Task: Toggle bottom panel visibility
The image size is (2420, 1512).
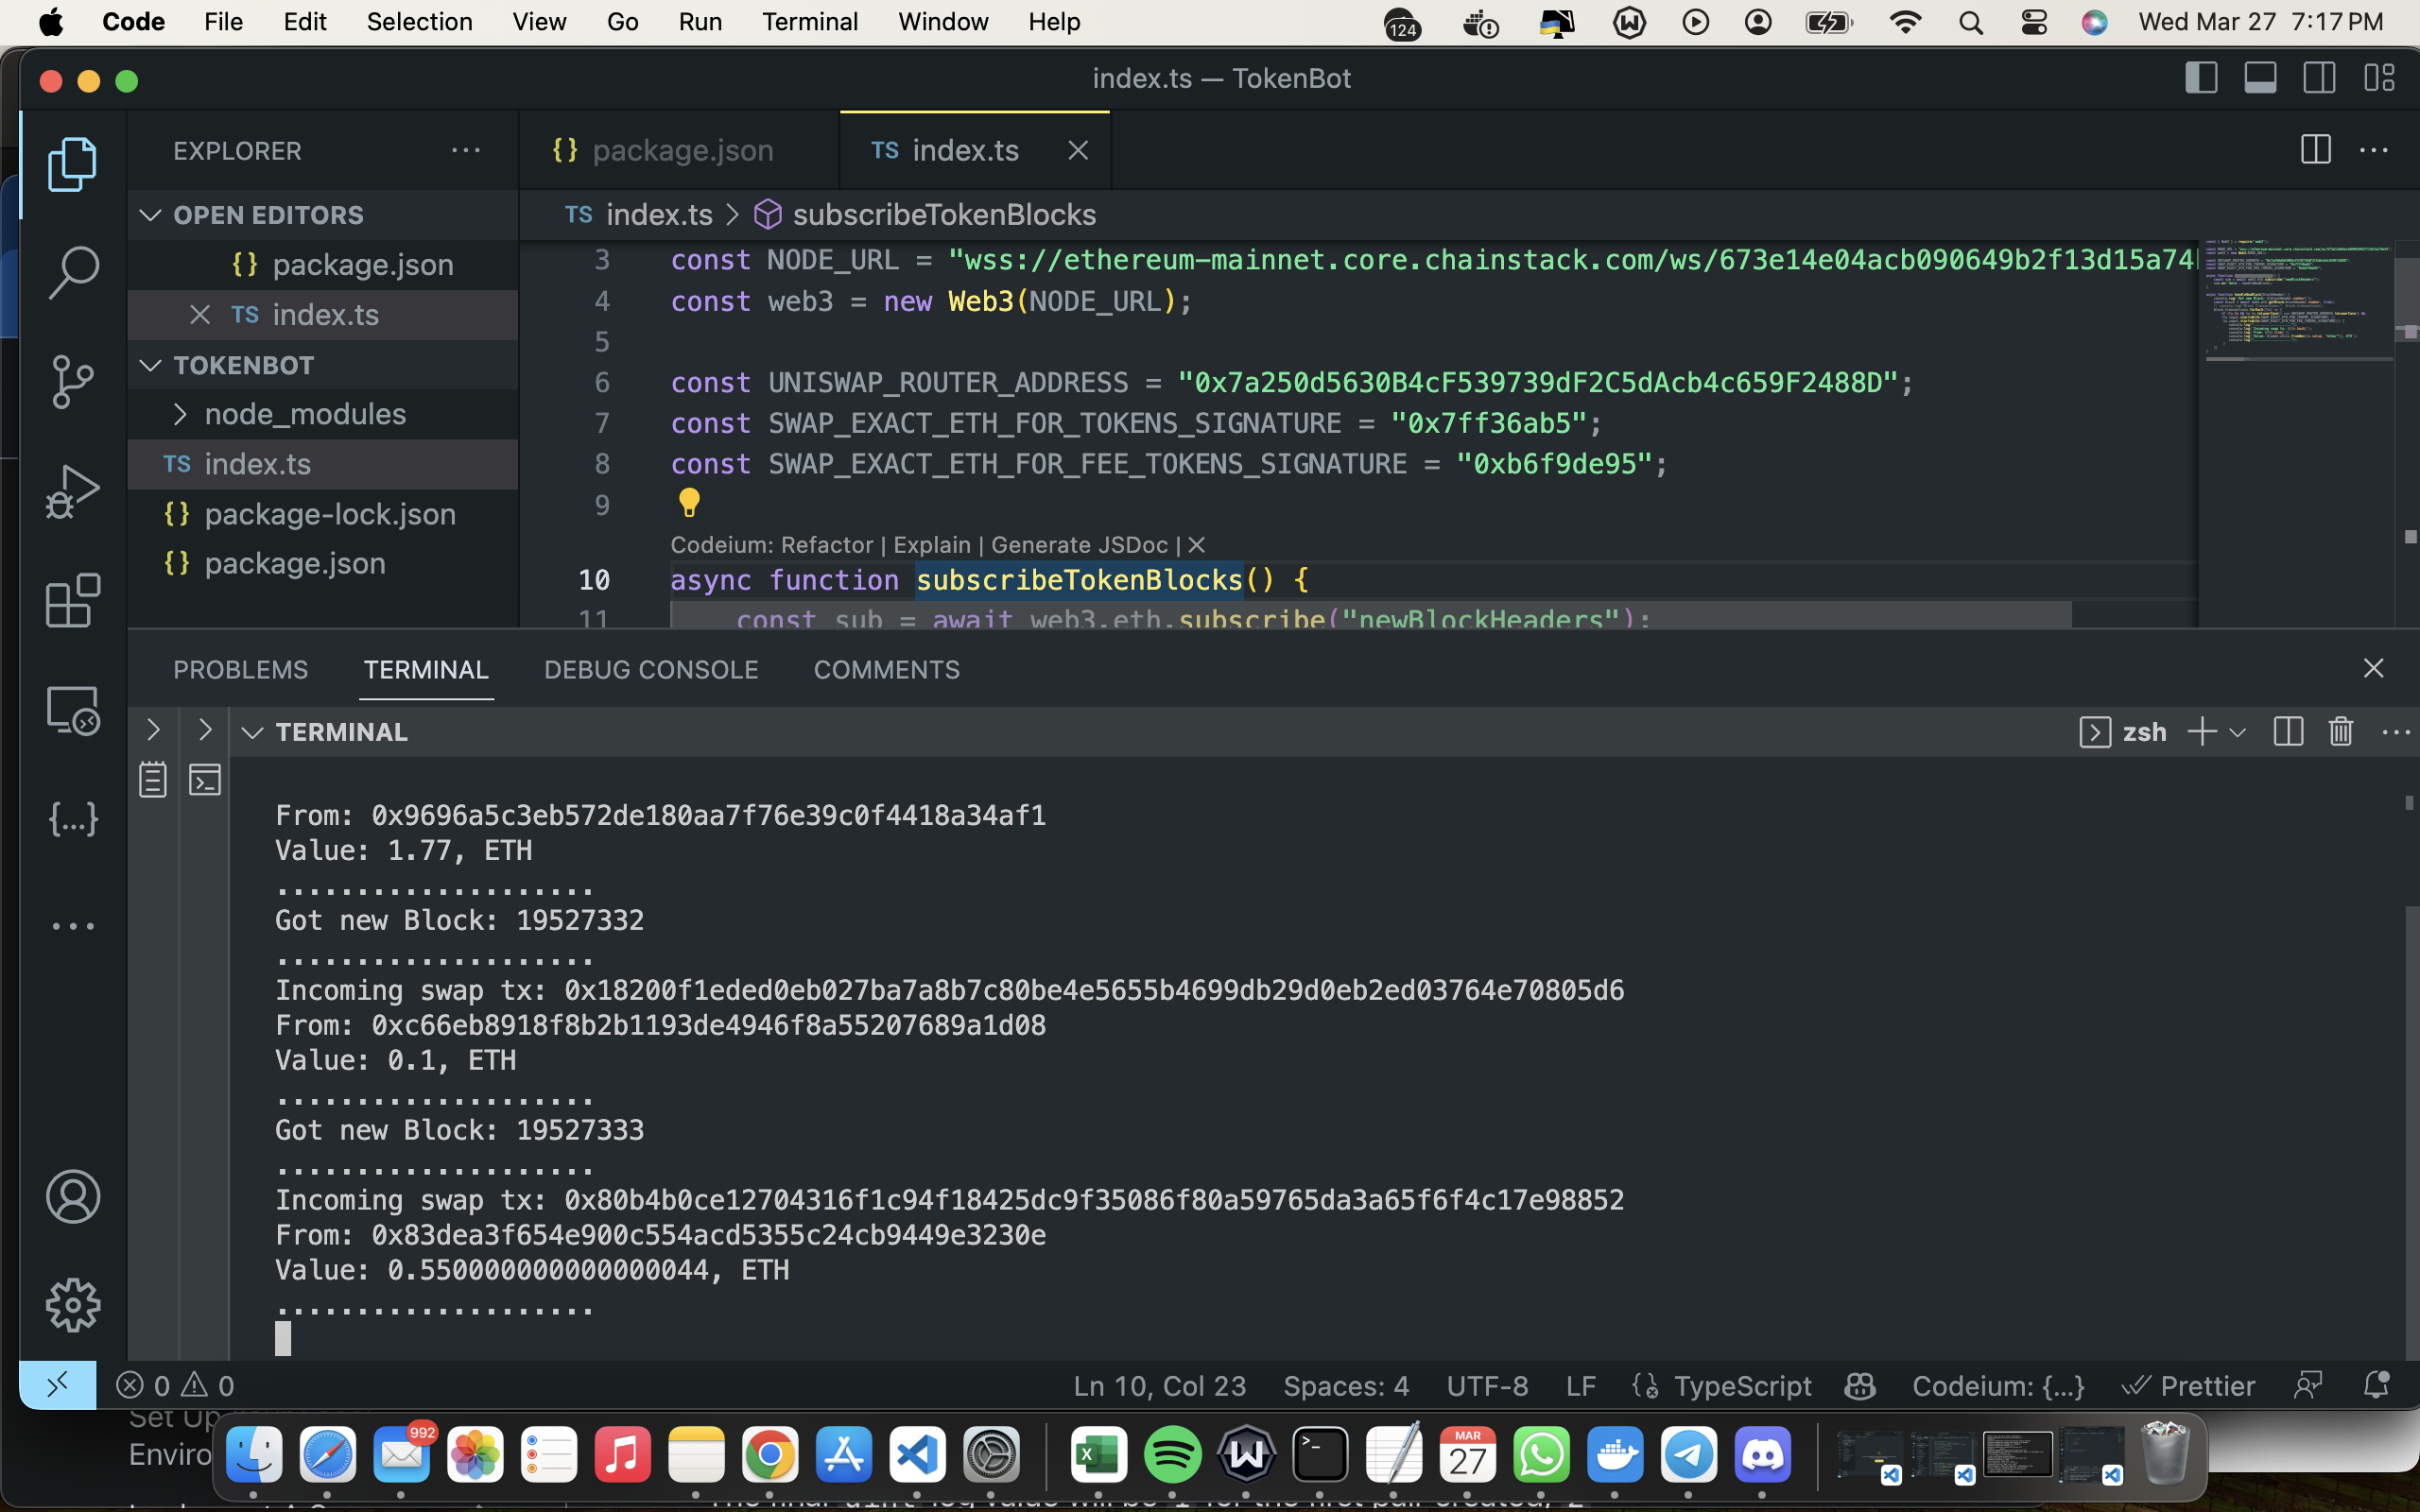Action: 2260,78
